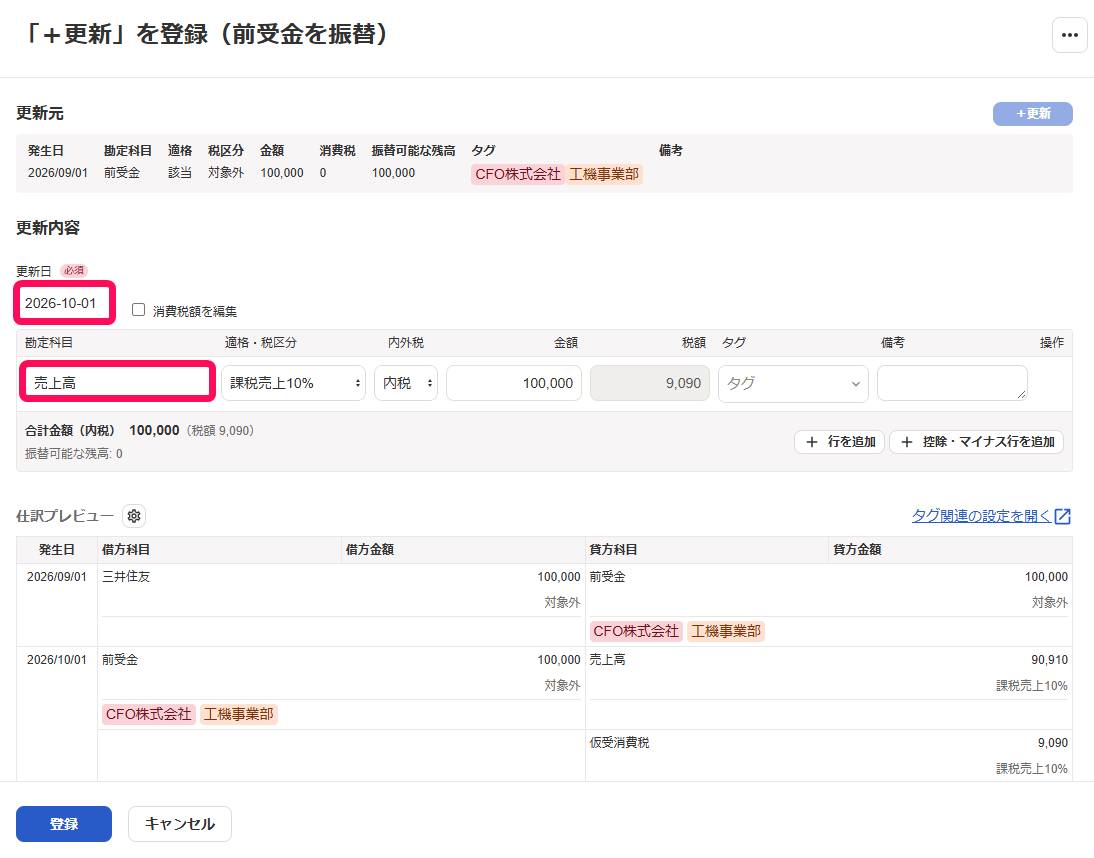This screenshot has height=858, width=1094.
Task: Click 振替可能な残高: 0 text
Action: tap(74, 453)
